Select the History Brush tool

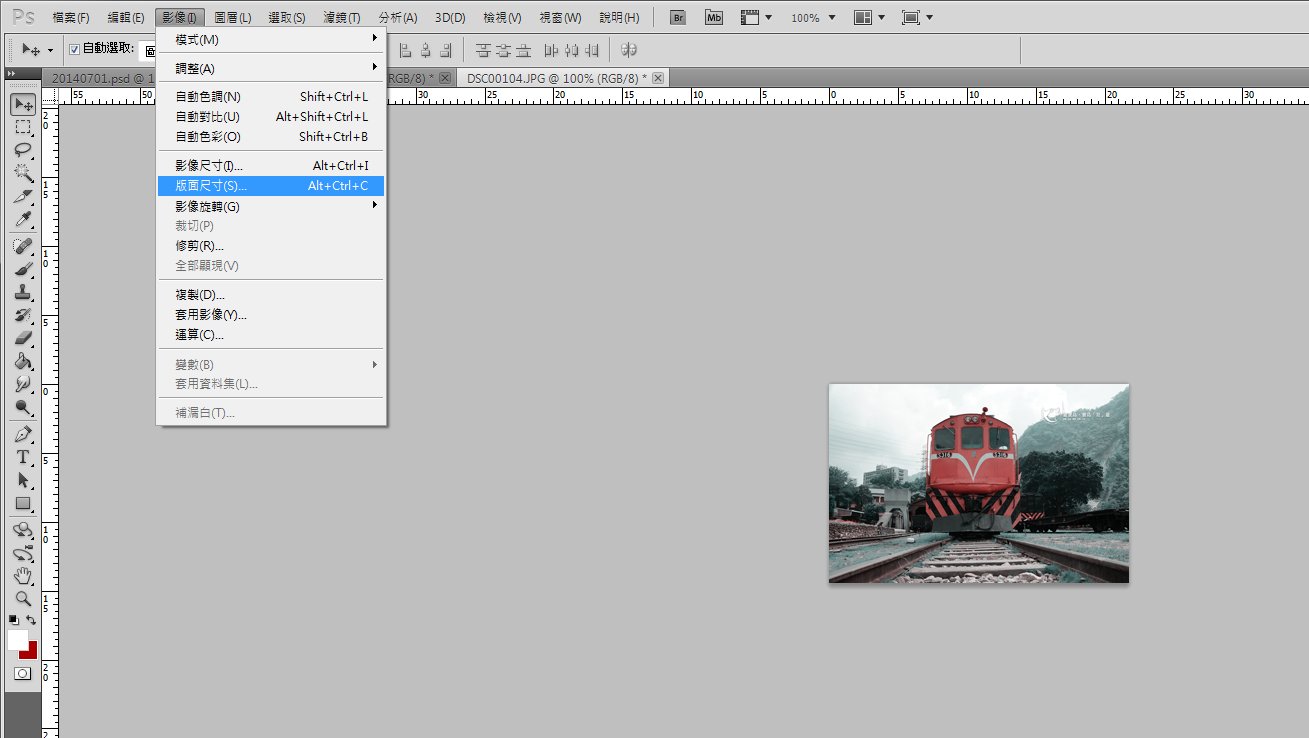(22, 315)
